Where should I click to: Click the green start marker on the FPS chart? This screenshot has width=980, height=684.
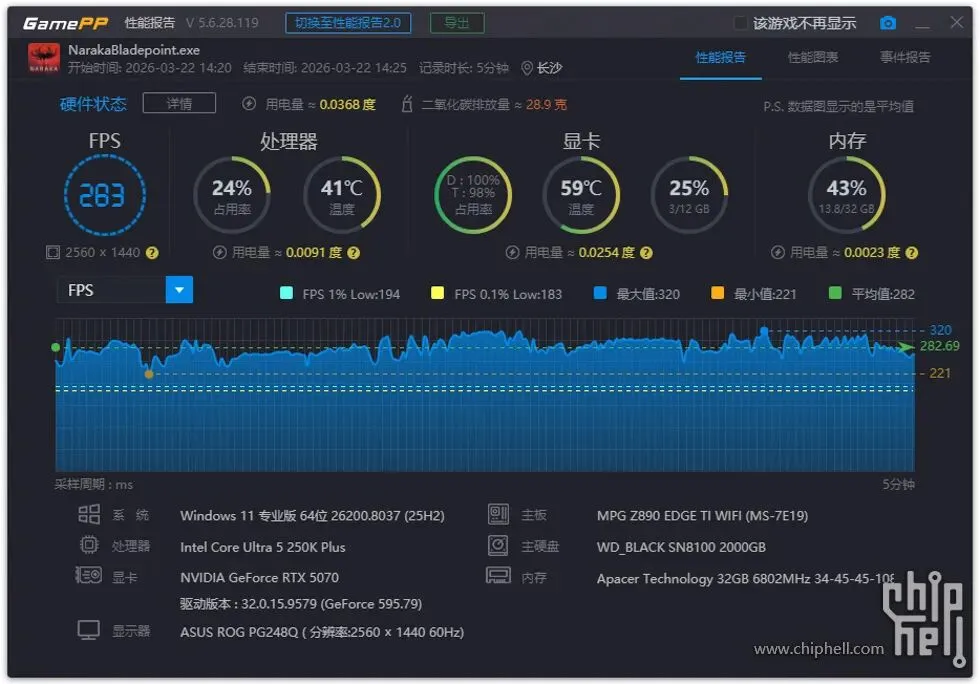tap(56, 347)
